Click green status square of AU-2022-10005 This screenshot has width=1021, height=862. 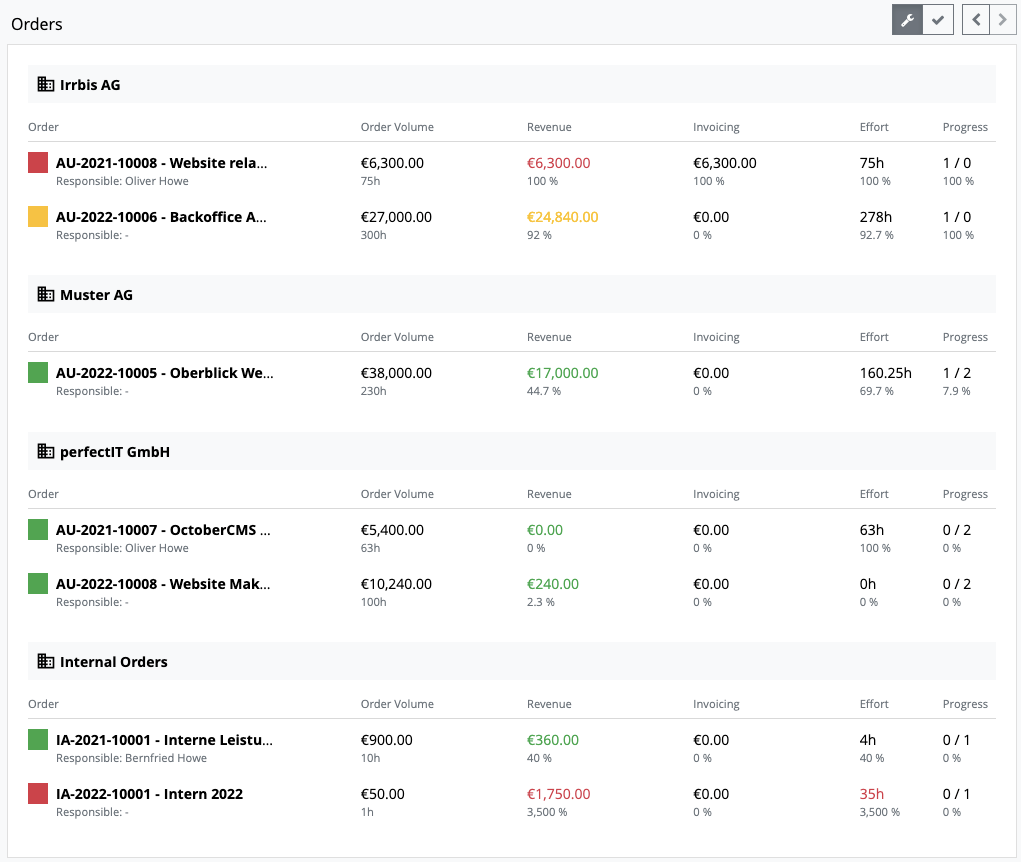(38, 373)
